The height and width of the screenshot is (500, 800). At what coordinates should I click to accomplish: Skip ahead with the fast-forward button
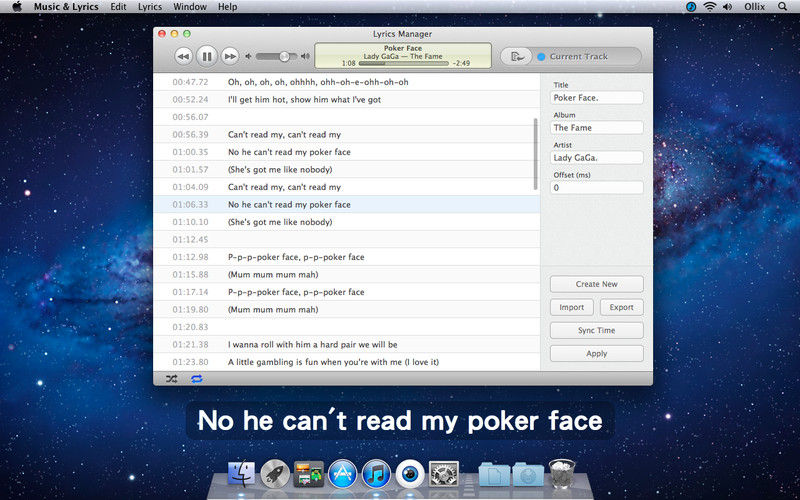[x=230, y=56]
